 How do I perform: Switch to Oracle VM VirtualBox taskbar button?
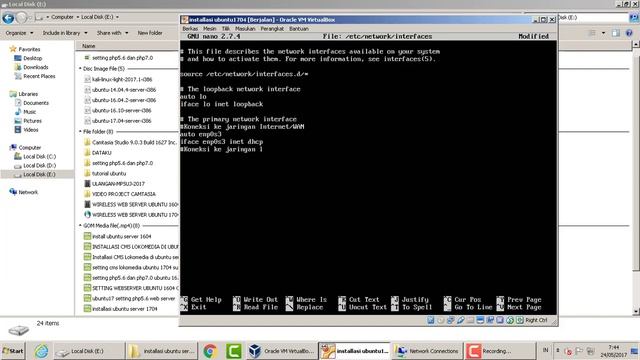pyautogui.click(x=281, y=351)
